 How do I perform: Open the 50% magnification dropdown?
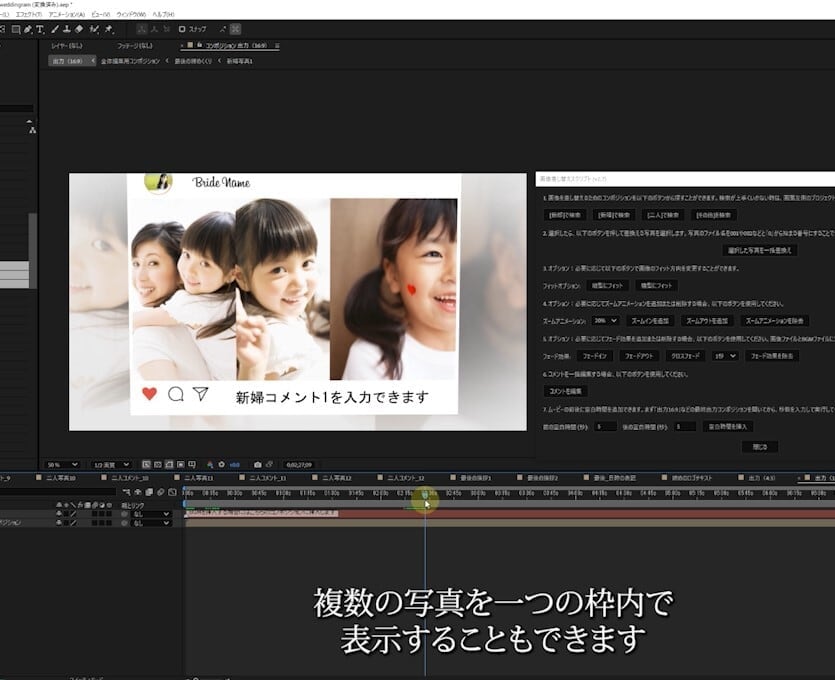coord(61,464)
